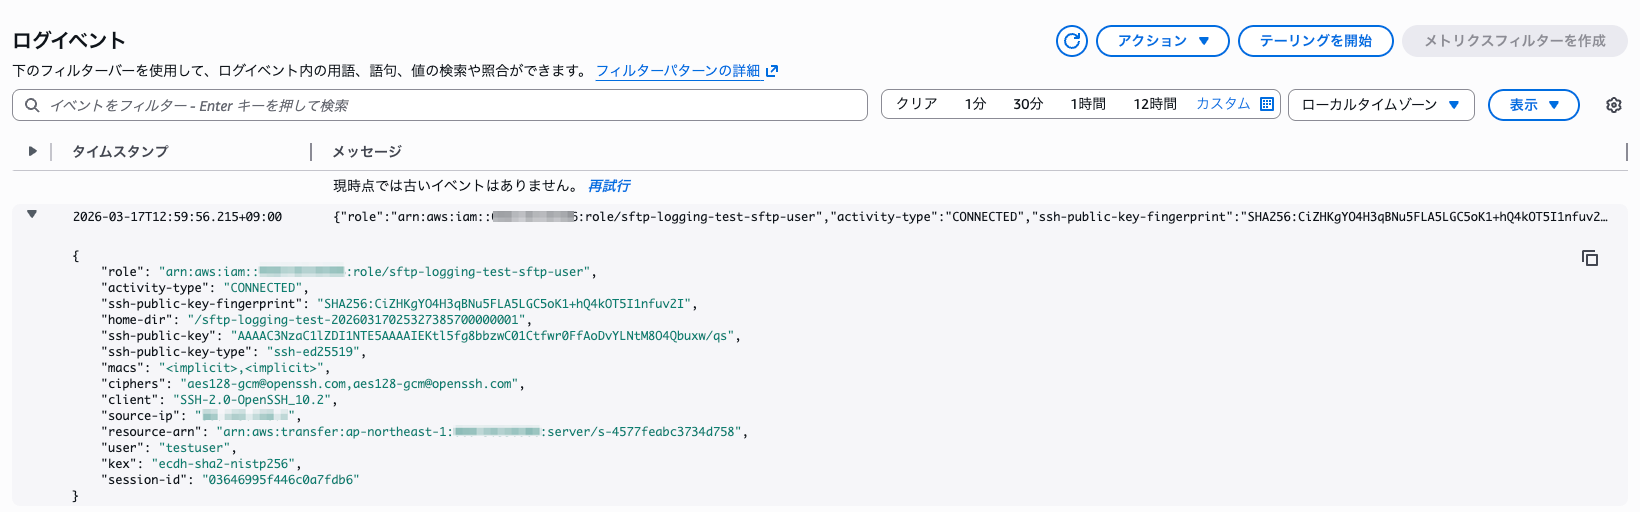
Task: Select the 12時間 time range
Action: click(x=1154, y=104)
